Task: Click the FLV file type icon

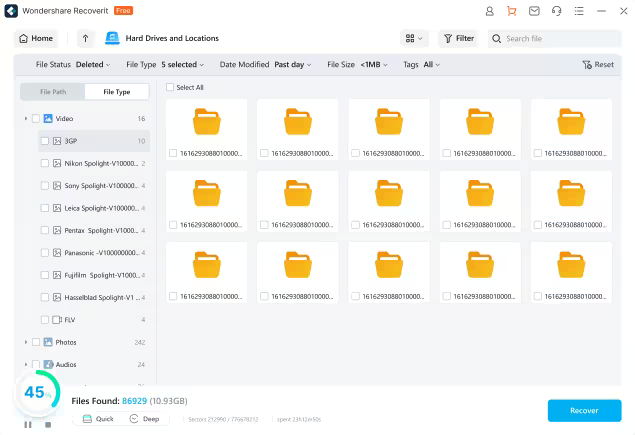Action: click(57, 320)
